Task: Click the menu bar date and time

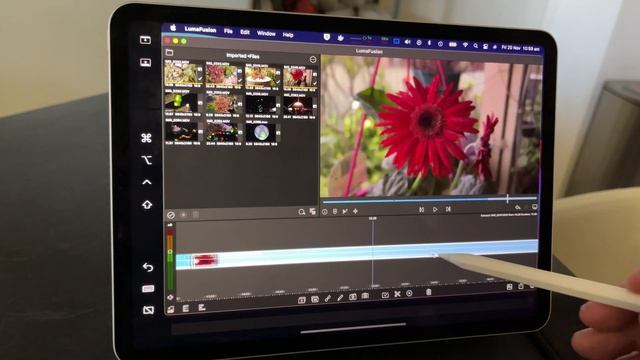Action: [x=520, y=48]
